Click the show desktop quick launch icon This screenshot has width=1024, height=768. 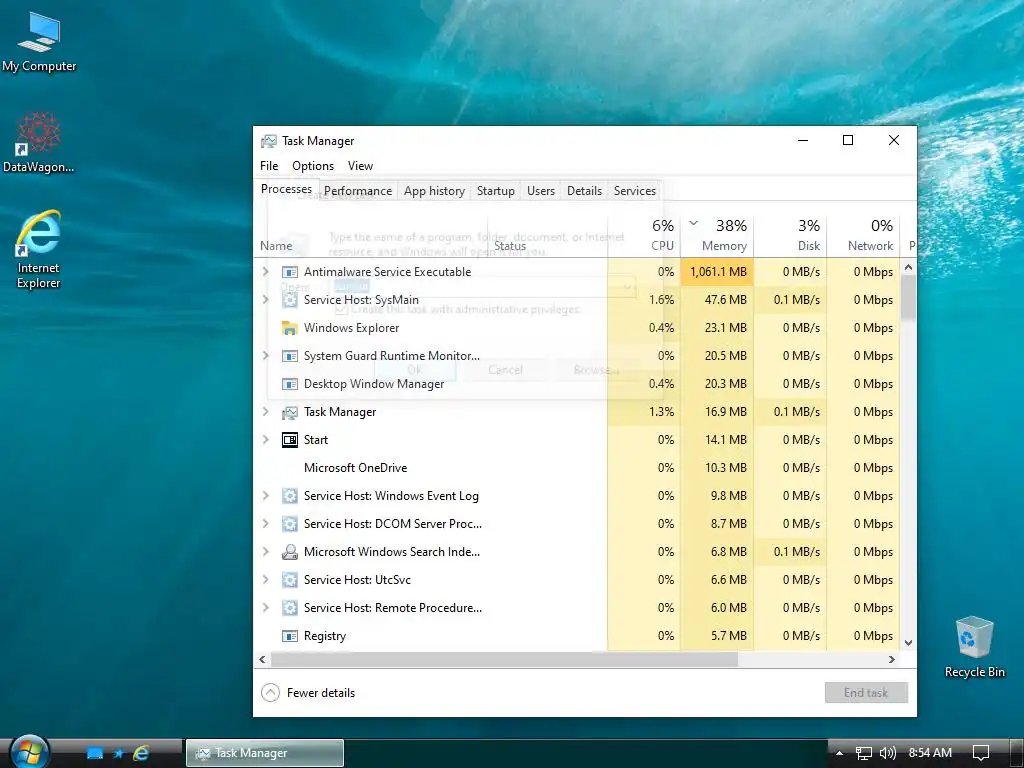[x=95, y=753]
